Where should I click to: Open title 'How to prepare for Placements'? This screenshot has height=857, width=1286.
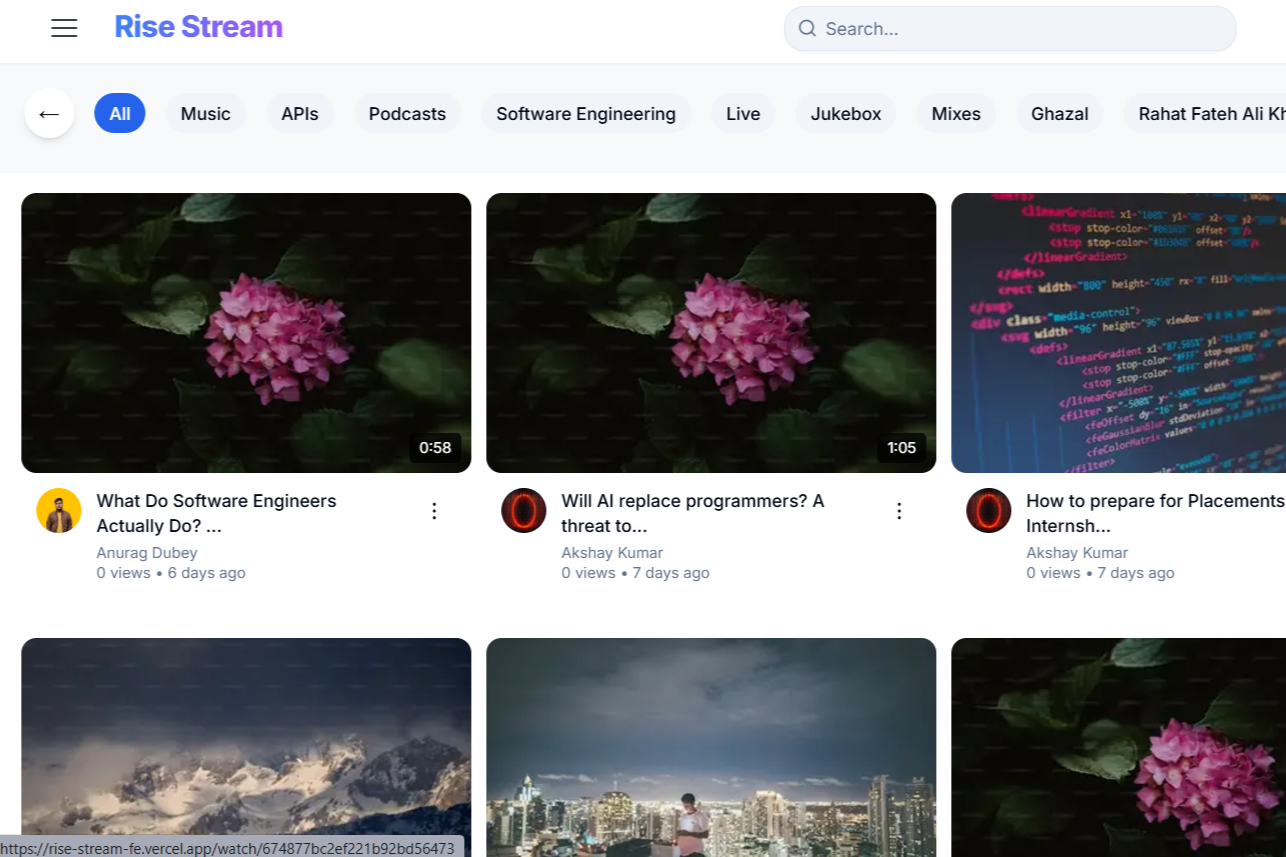point(1156,513)
